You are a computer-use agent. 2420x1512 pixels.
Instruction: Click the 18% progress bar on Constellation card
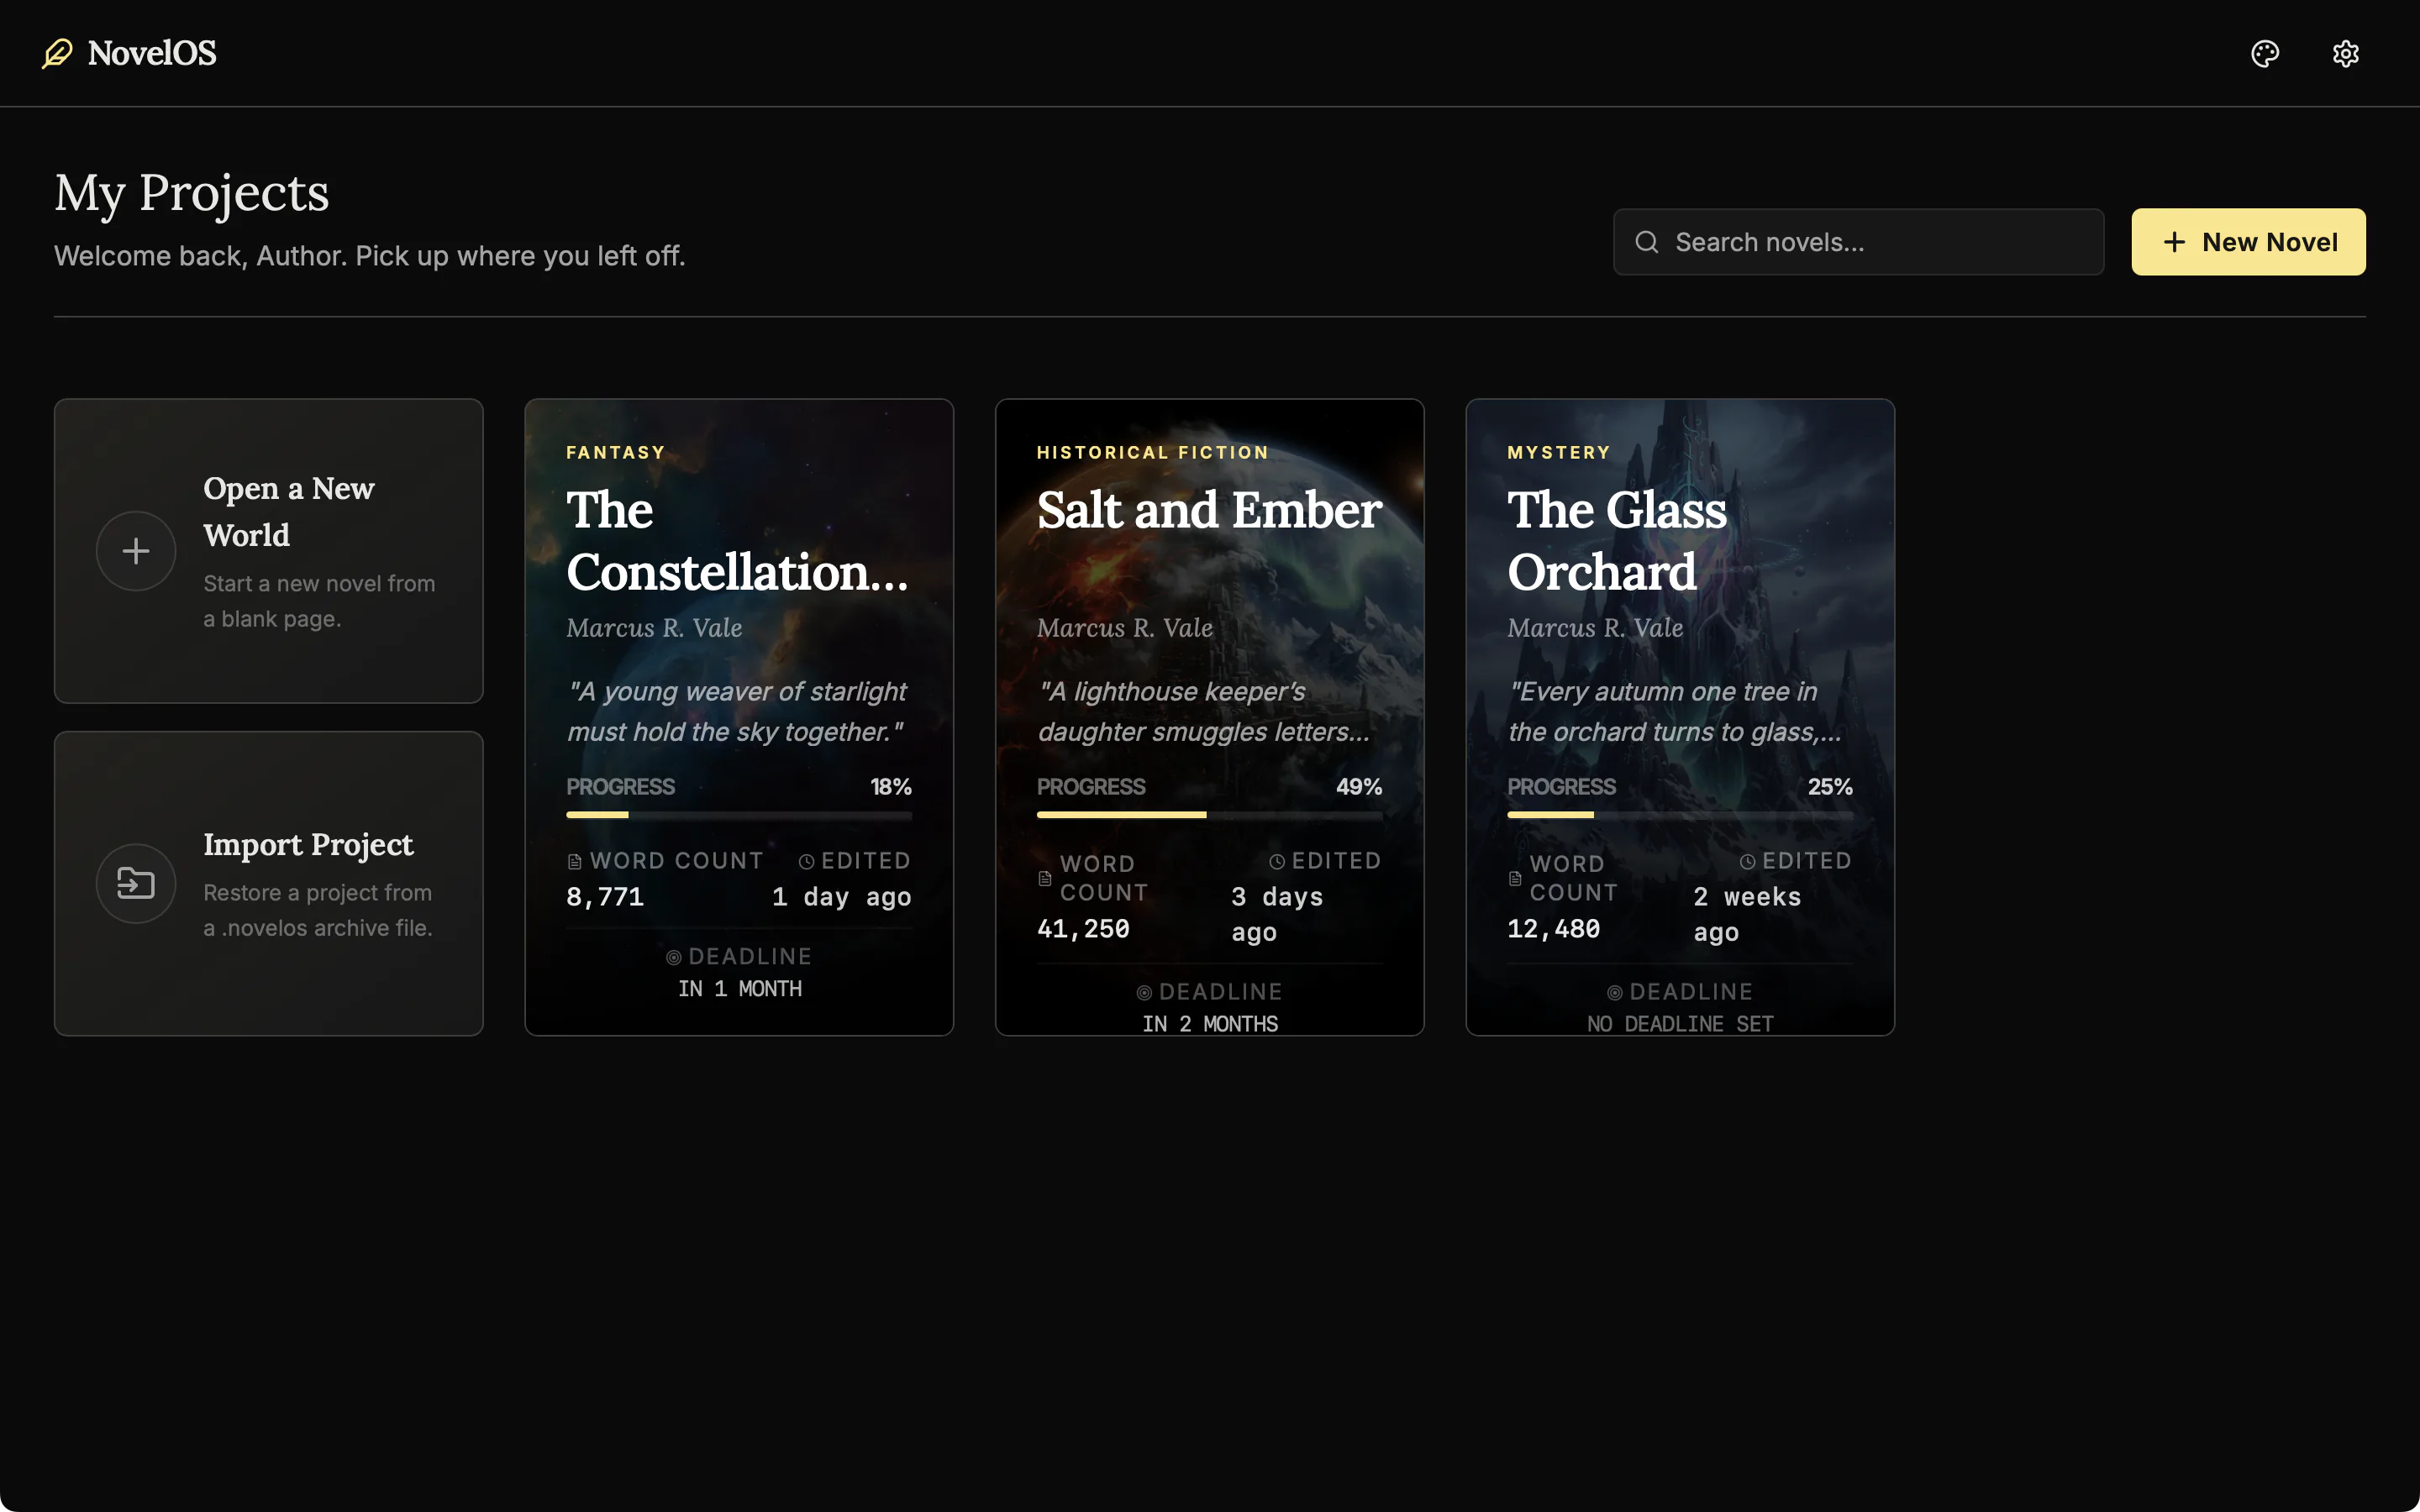tap(739, 815)
